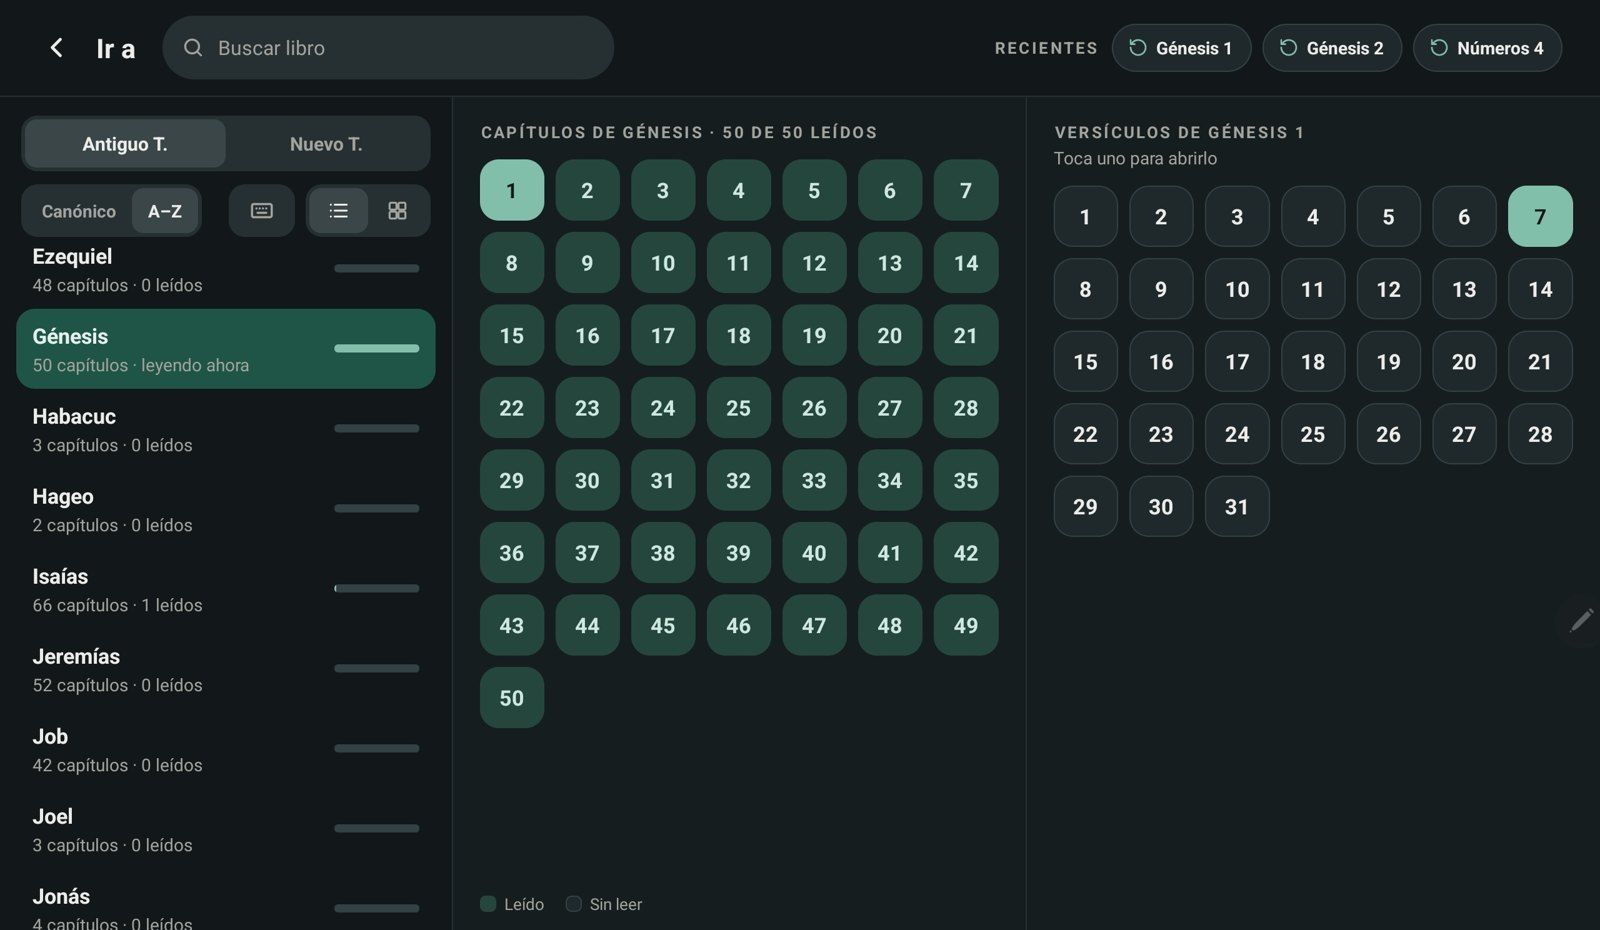Open the Ezequiel book row
Viewport: 1600px width, 930px height.
[226, 270]
